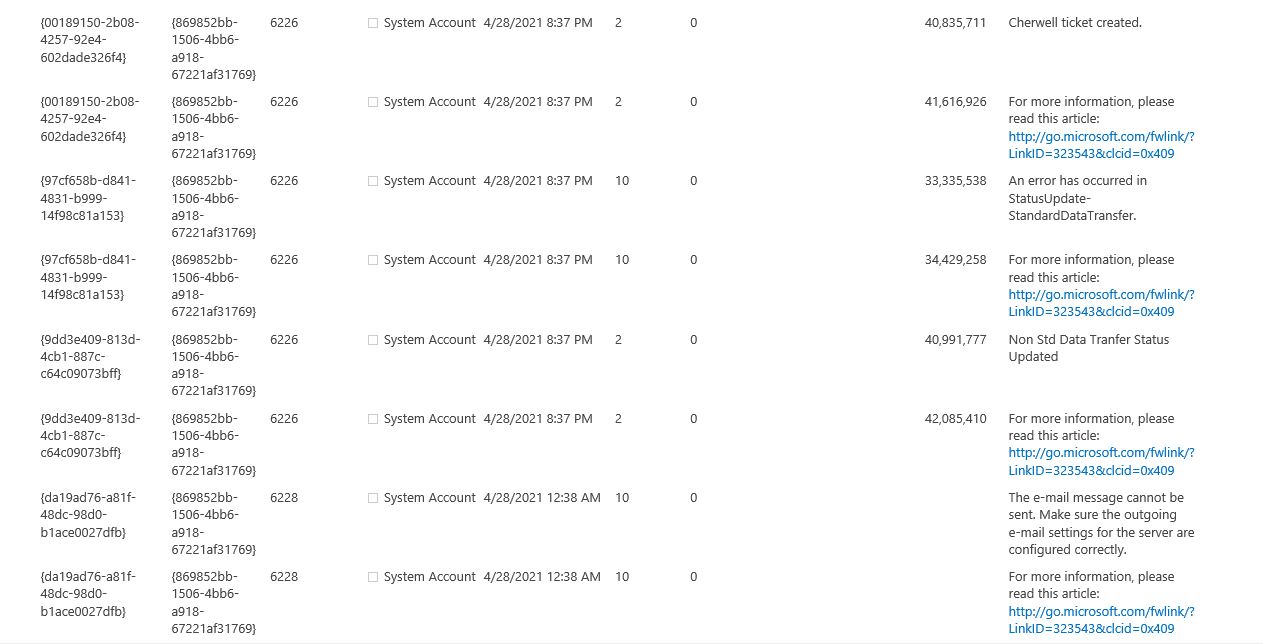
Task: Click System Account name in Cherwell ticket row
Action: coord(430,22)
